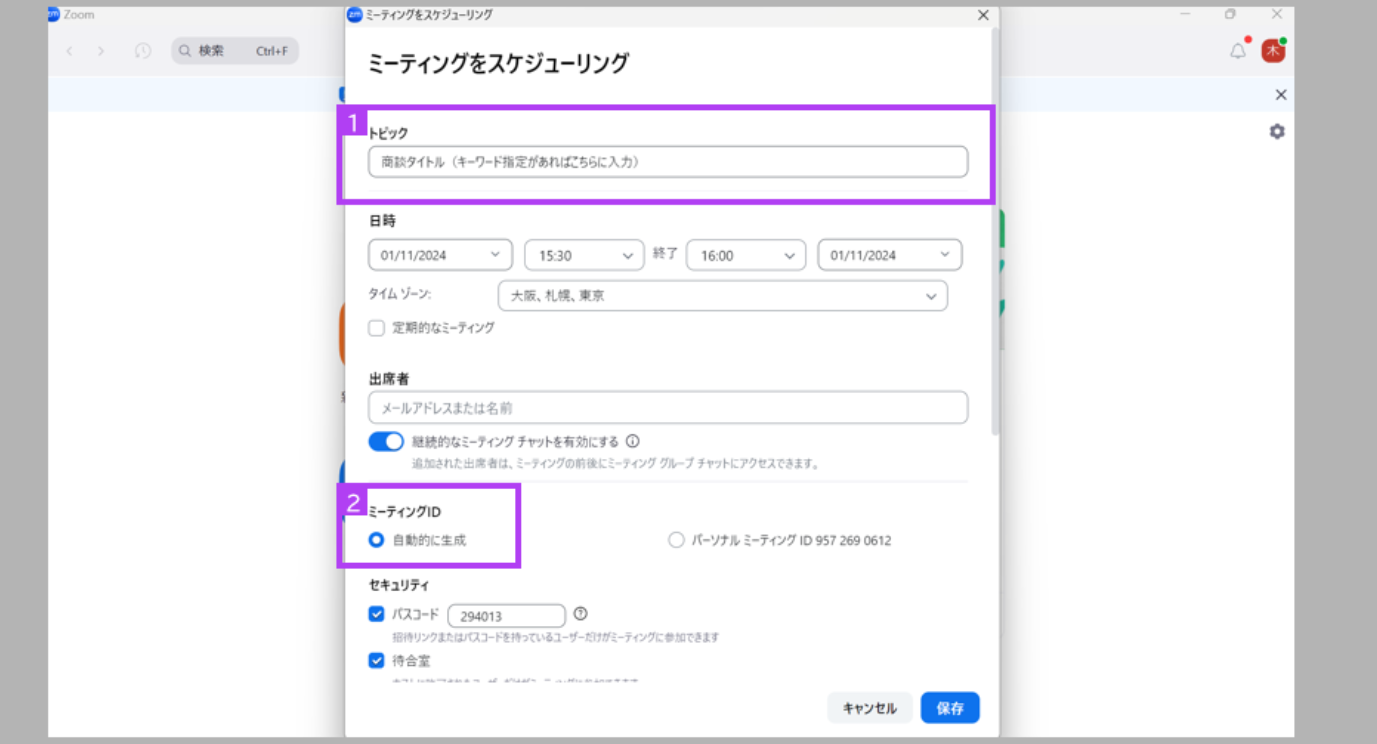Dismiss the blue banner with its X
This screenshot has width=1377, height=744.
pyautogui.click(x=1281, y=95)
